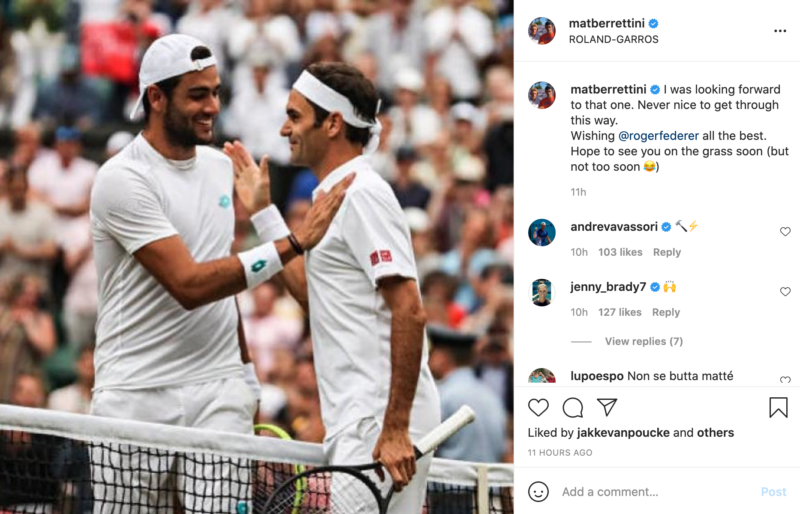Viewport: 800px width, 514px height.
Task: Open jakkevanpoucke's profile from likes
Action: (623, 432)
